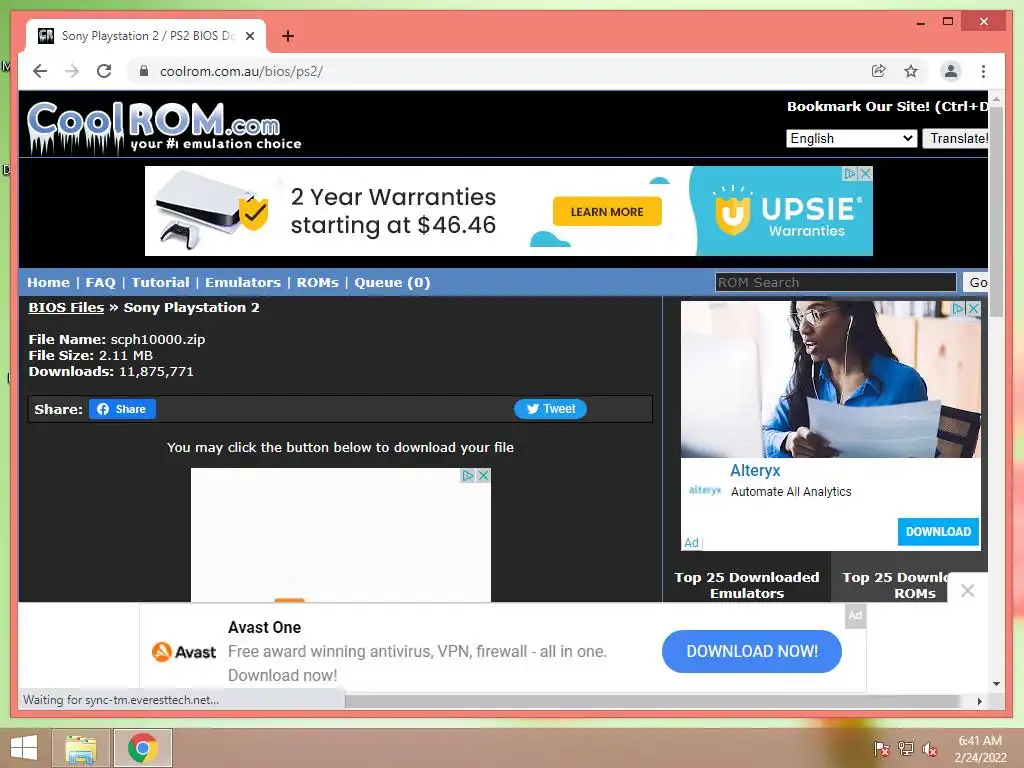Screen dimensions: 1024x768
Task: Click the horizontal scrollbar right arrow
Action: pos(980,701)
